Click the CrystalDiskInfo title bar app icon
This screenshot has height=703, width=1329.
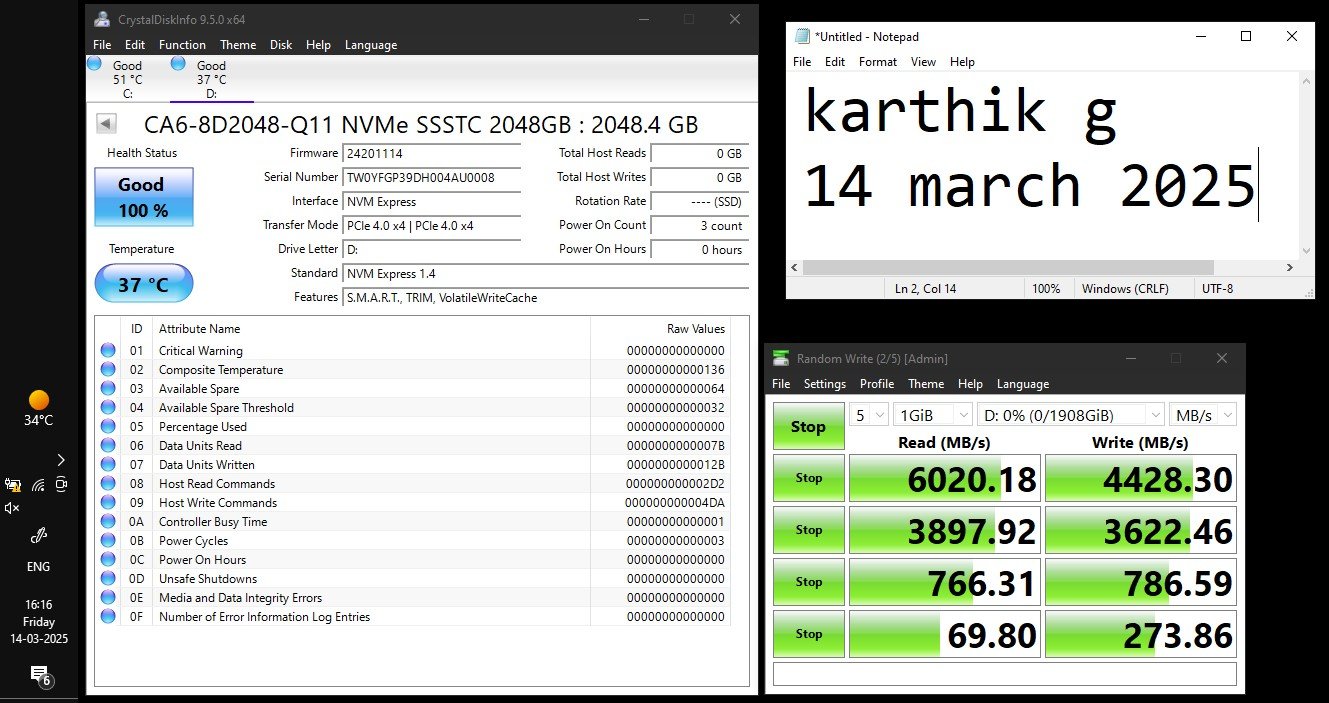pyautogui.click(x=103, y=19)
